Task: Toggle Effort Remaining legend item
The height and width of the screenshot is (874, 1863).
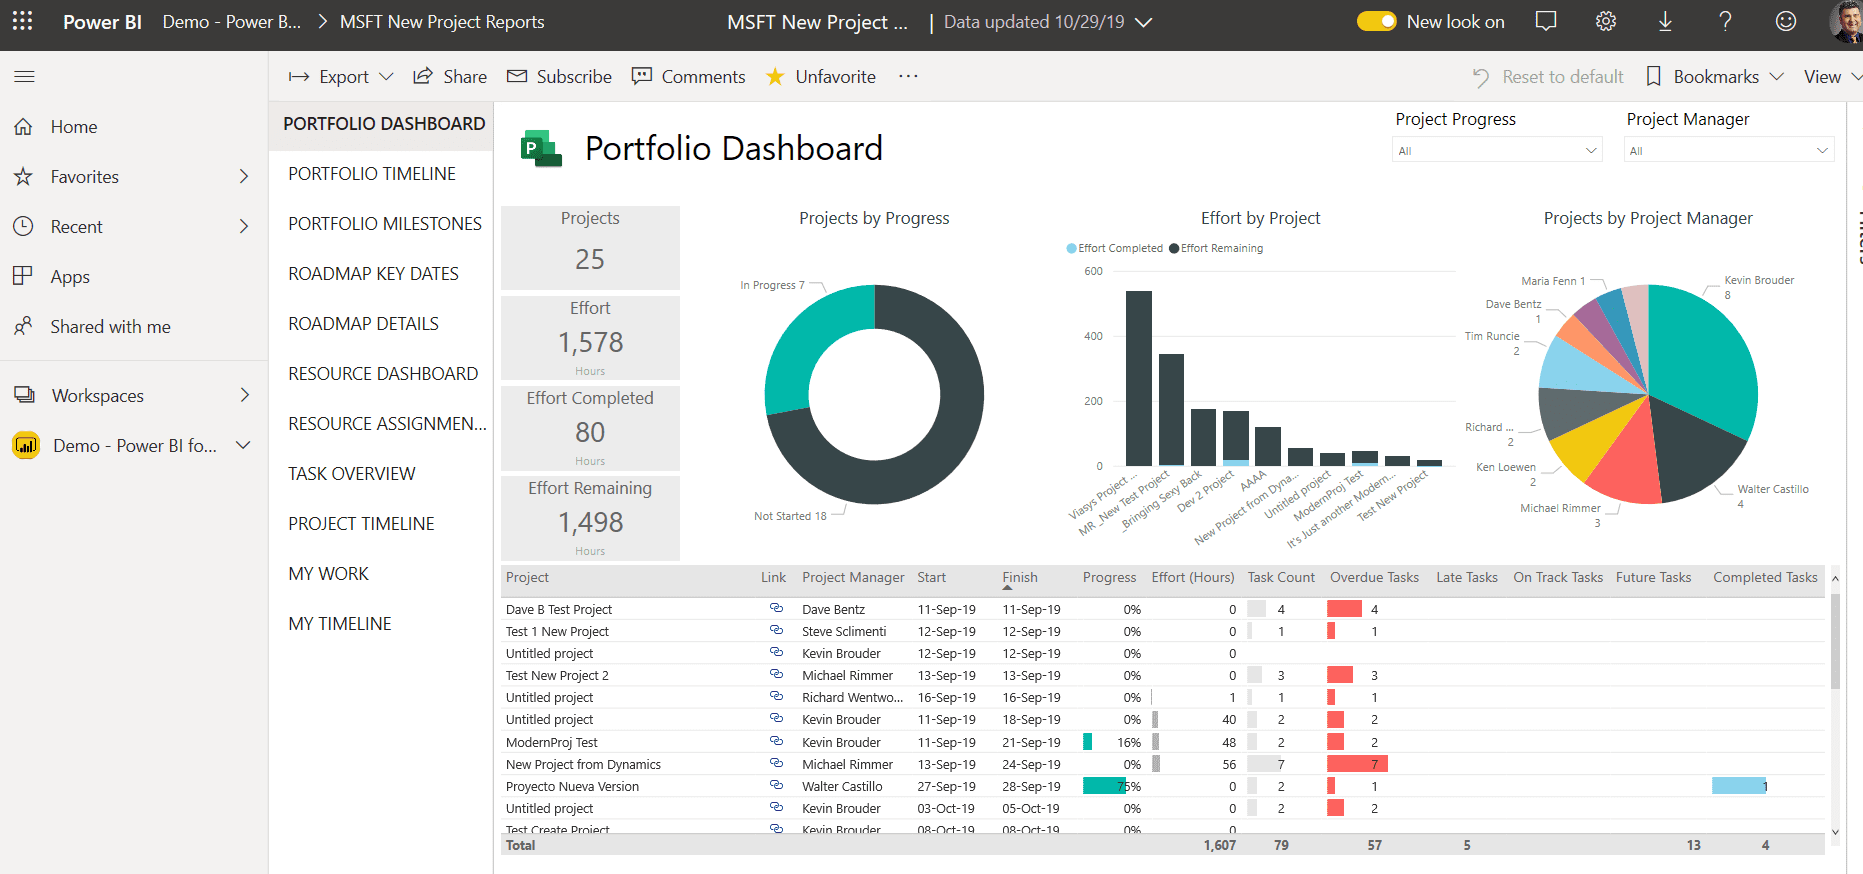Action: (1216, 248)
